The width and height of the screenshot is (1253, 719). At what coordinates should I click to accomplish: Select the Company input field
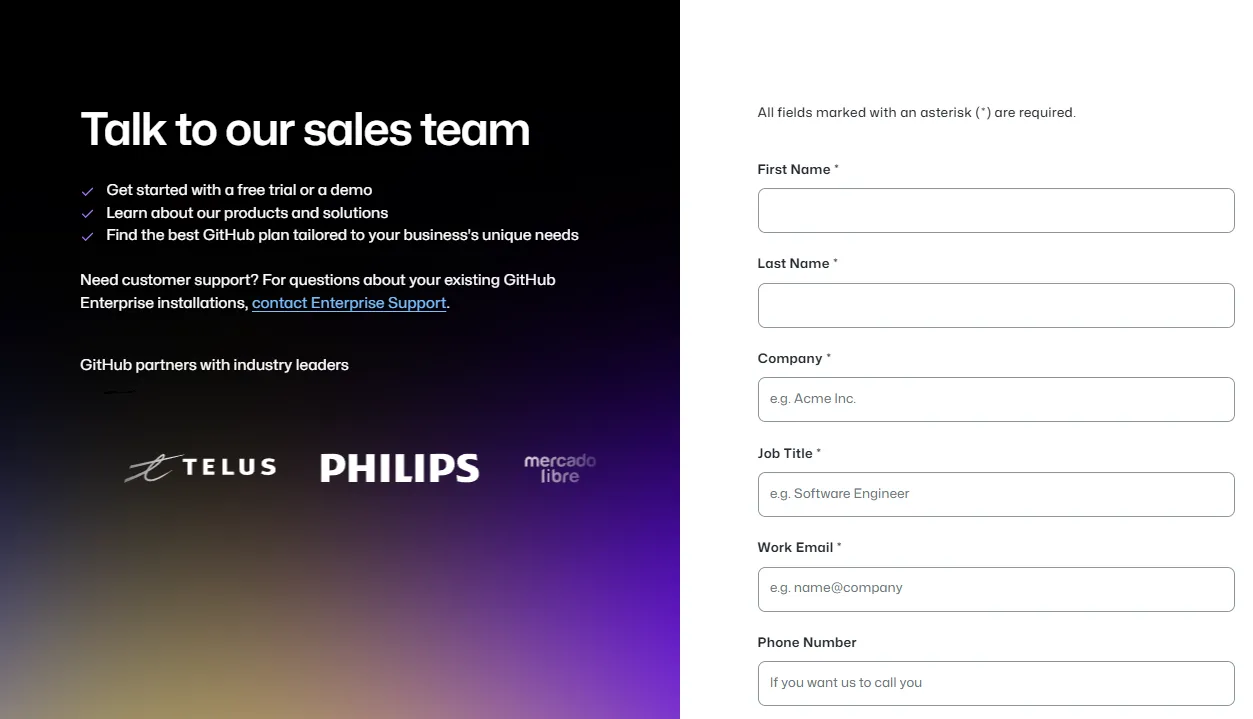[x=996, y=399]
